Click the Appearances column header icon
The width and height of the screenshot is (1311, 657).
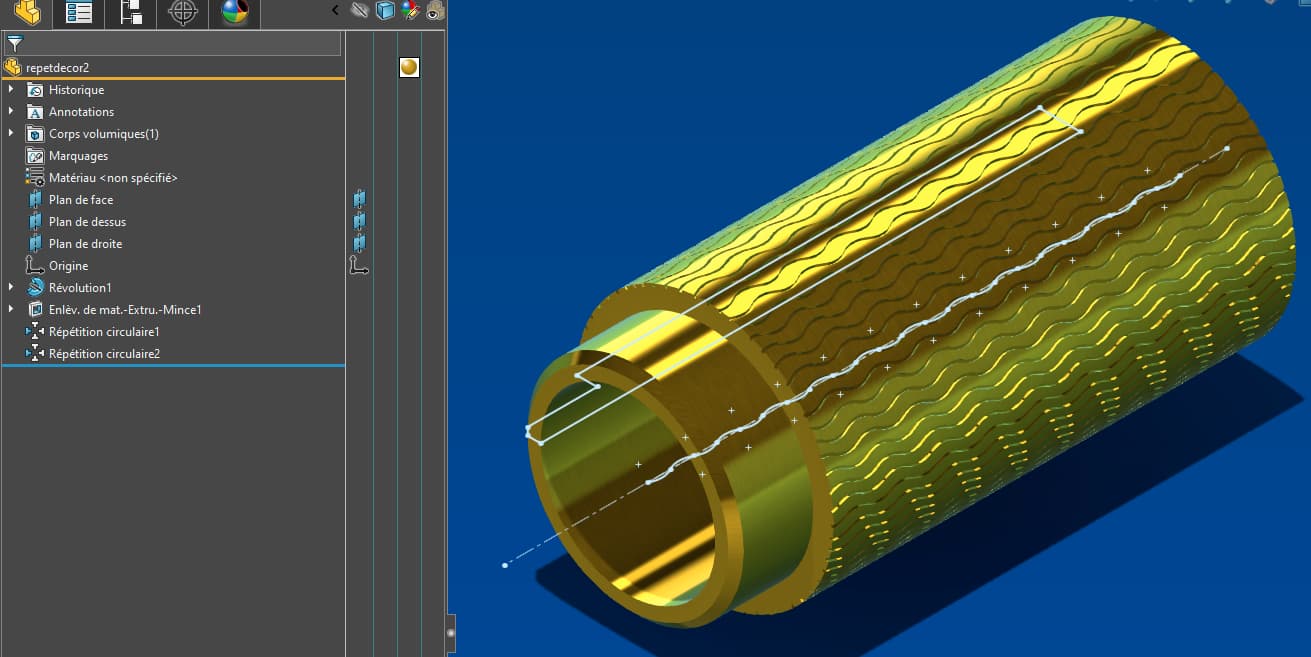[x=410, y=11]
